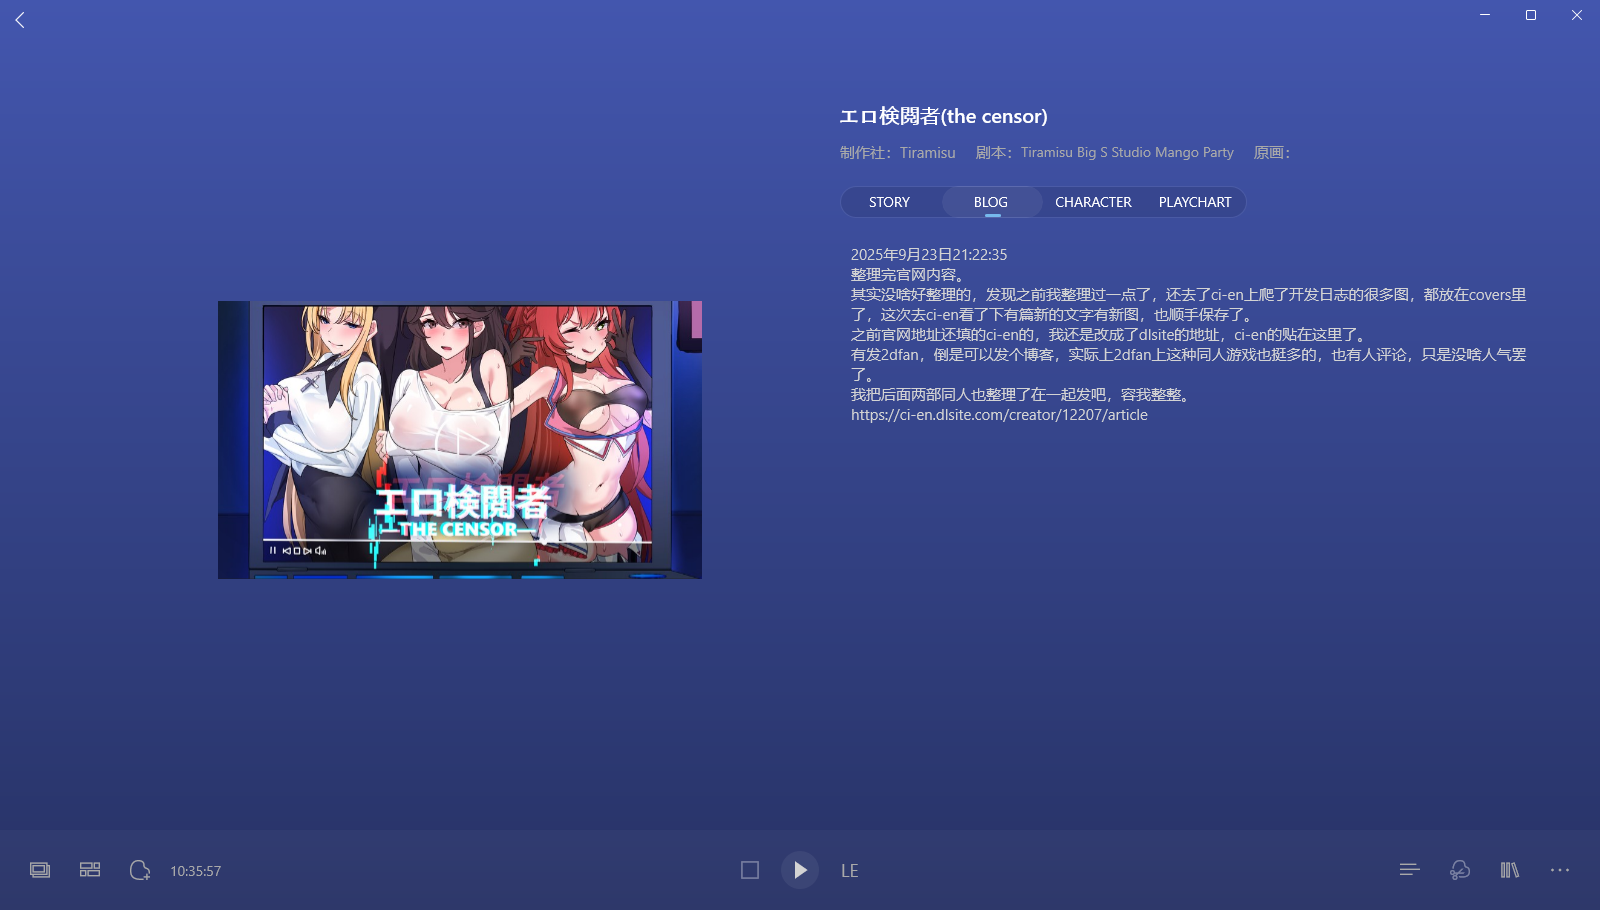
Task: Open the STORY tab
Action: [889, 202]
